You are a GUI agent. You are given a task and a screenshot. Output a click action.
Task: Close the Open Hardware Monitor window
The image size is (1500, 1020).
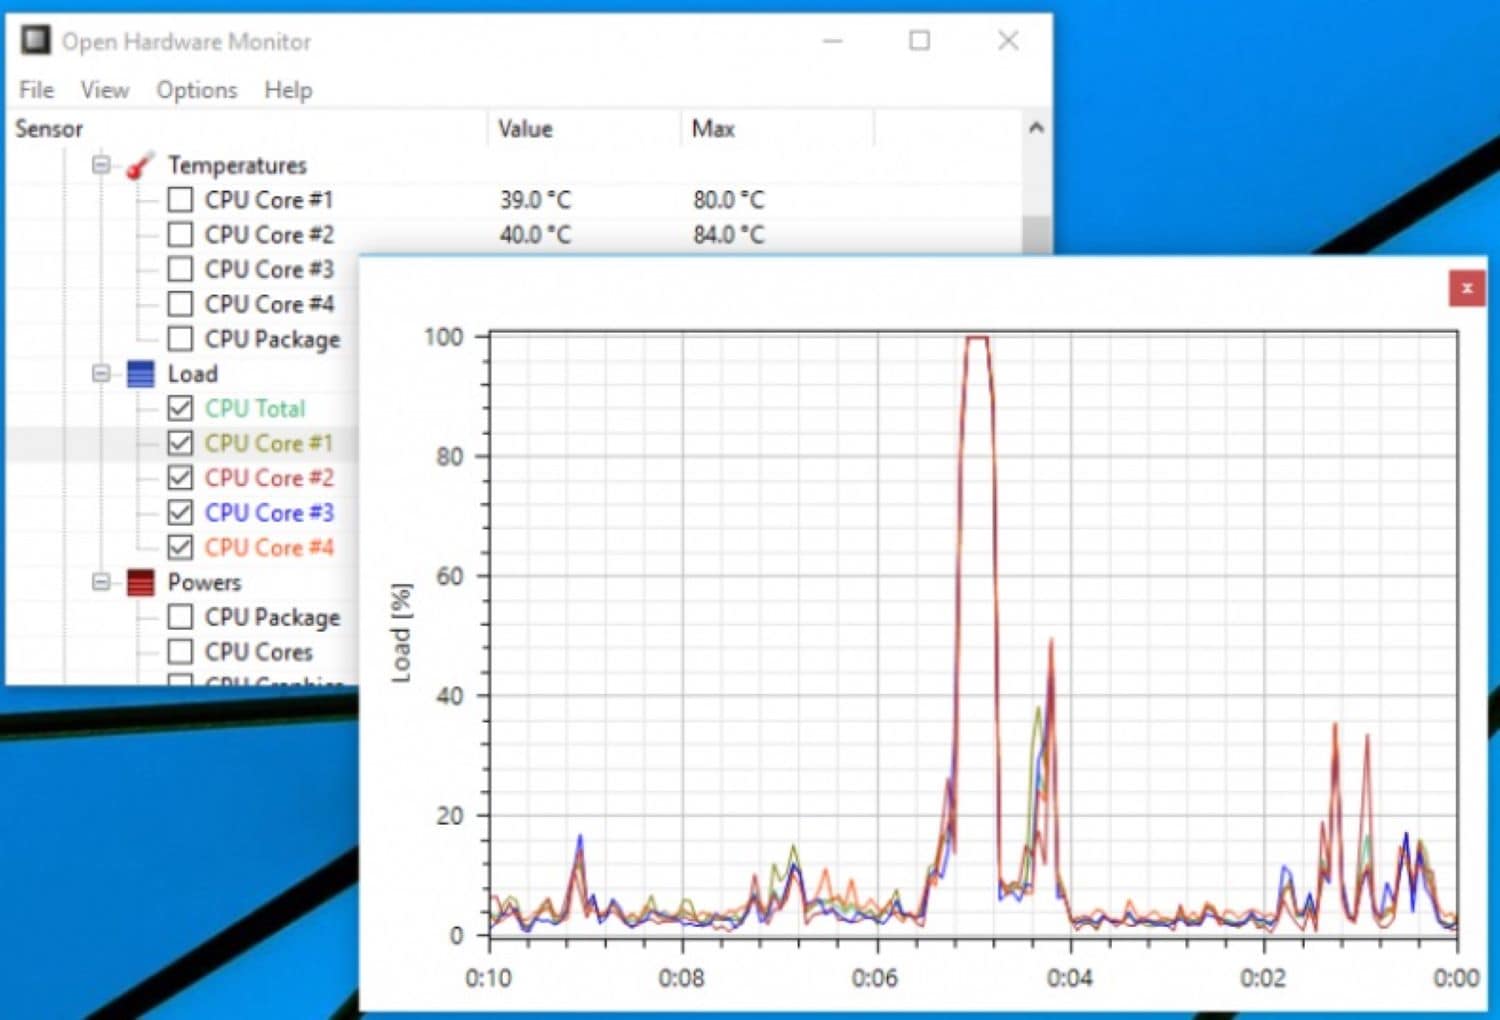pos(1008,41)
